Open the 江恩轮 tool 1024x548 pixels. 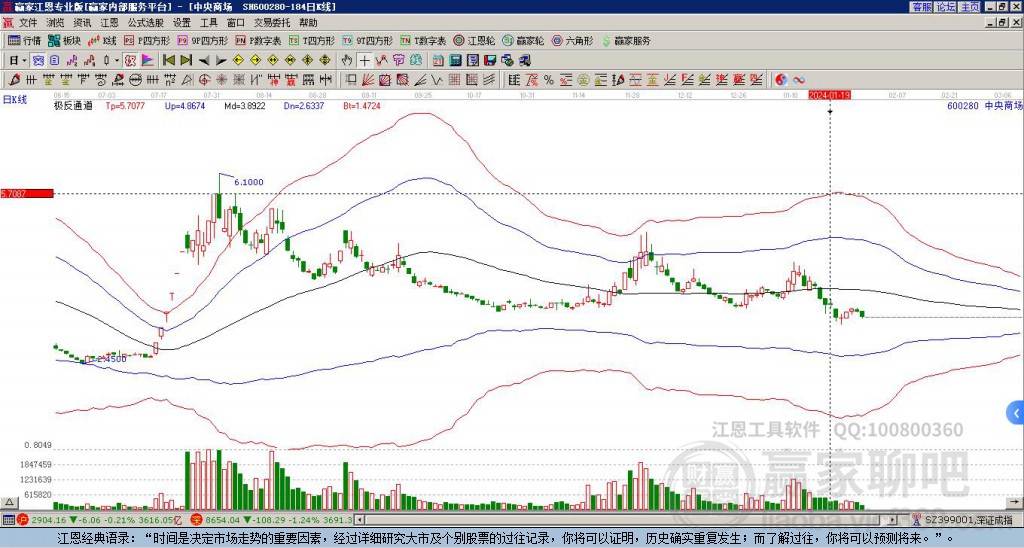[475, 41]
